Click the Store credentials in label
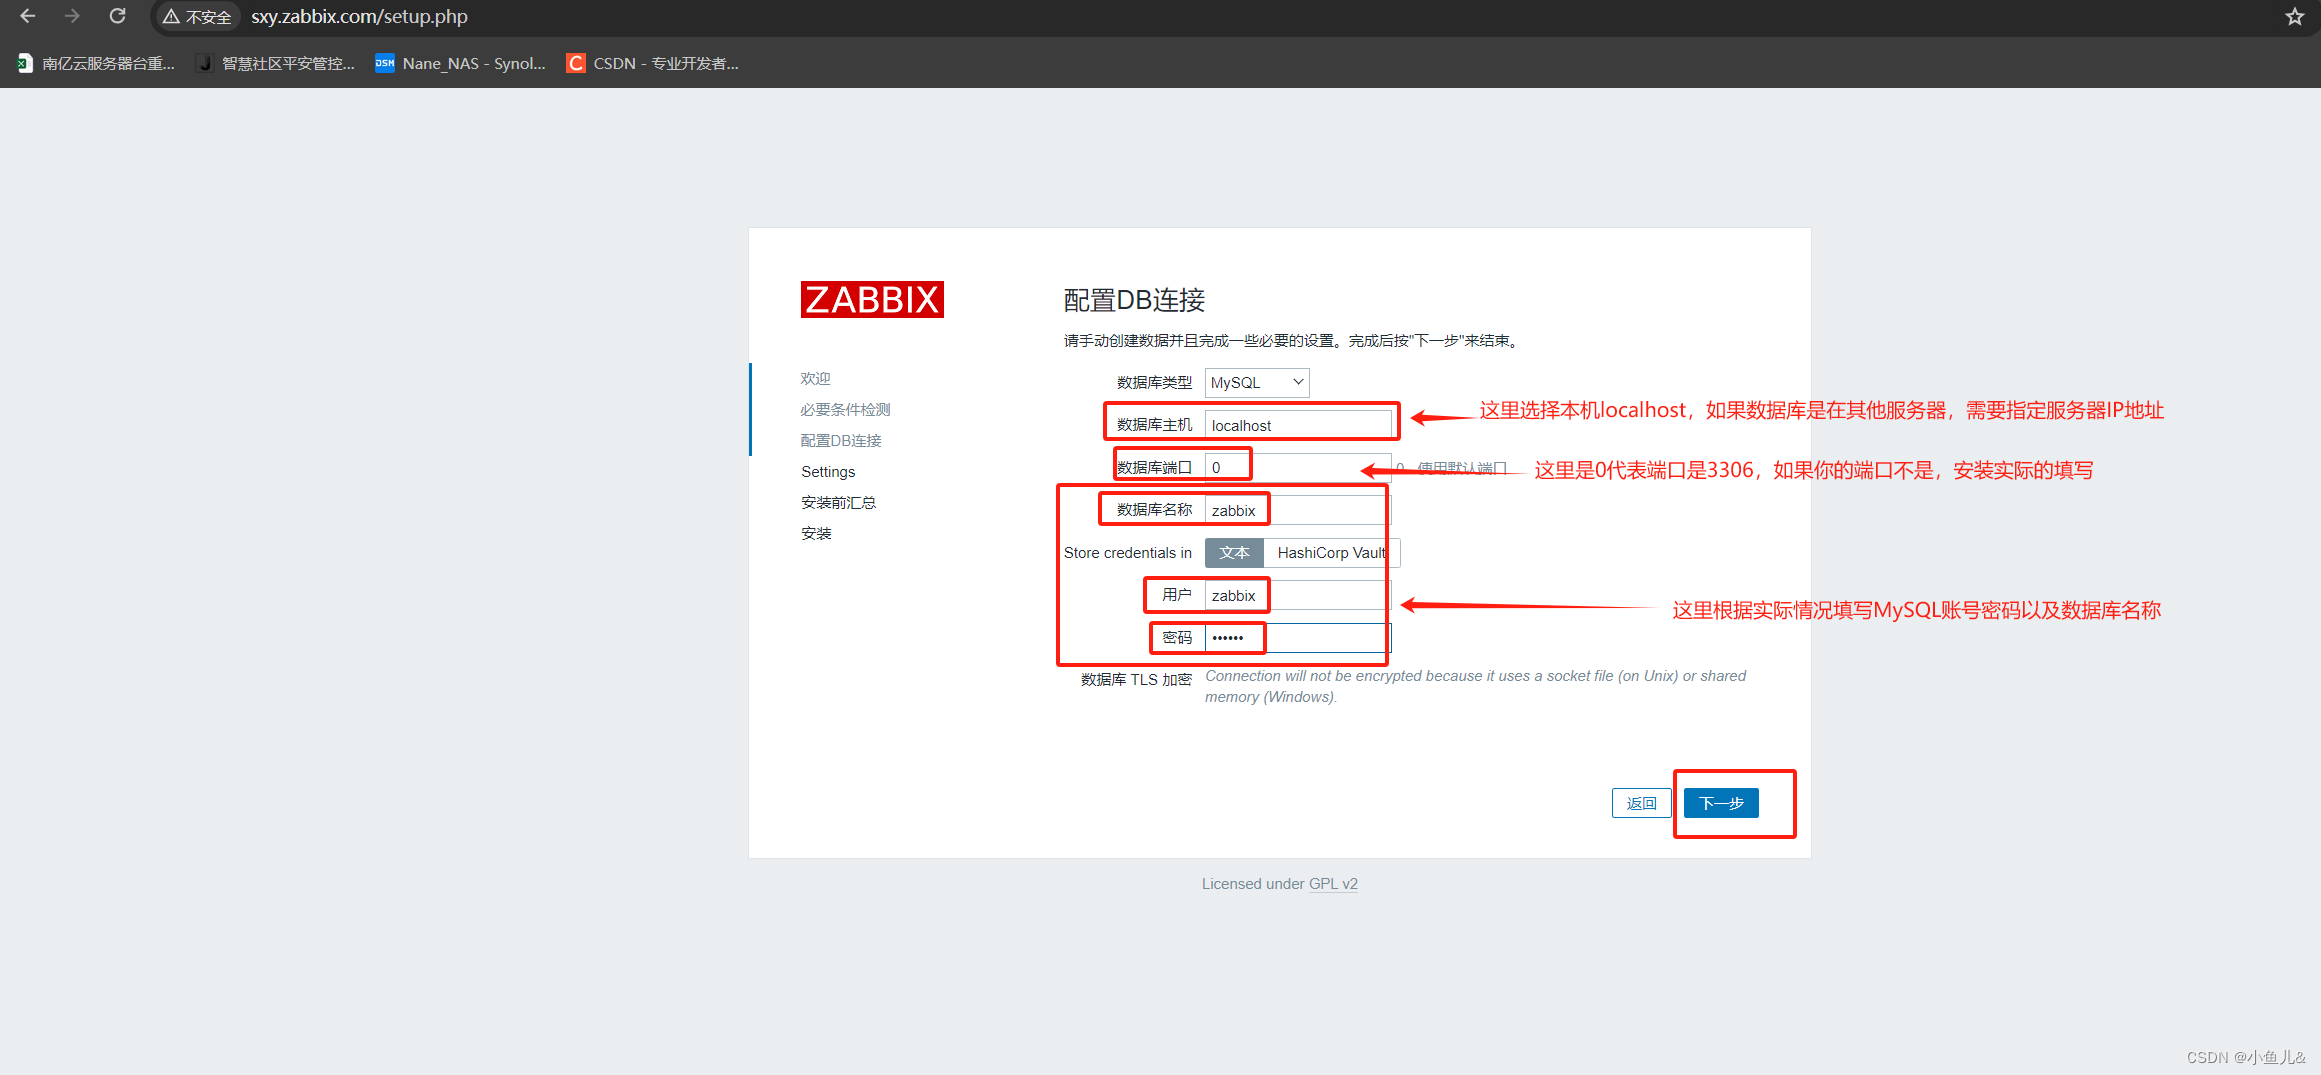 (x=1128, y=553)
